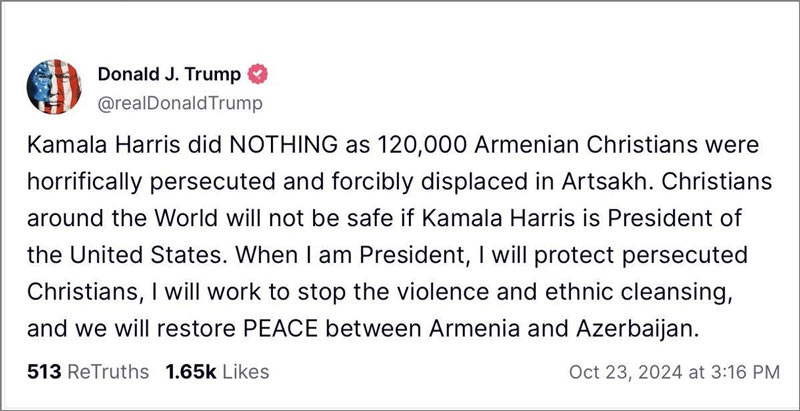
Task: View the 1.65k Likes list
Action: pos(217,372)
